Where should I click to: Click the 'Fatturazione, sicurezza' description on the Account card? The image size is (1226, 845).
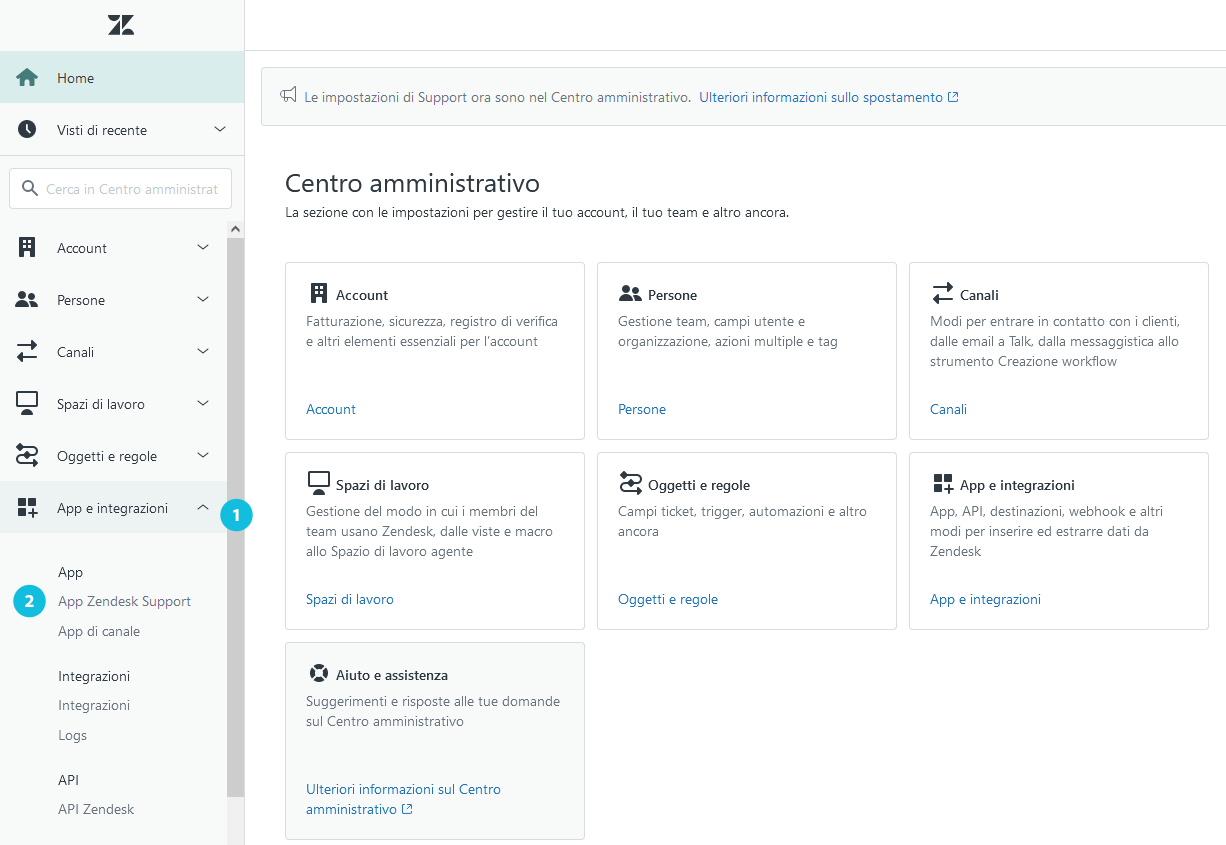(432, 331)
